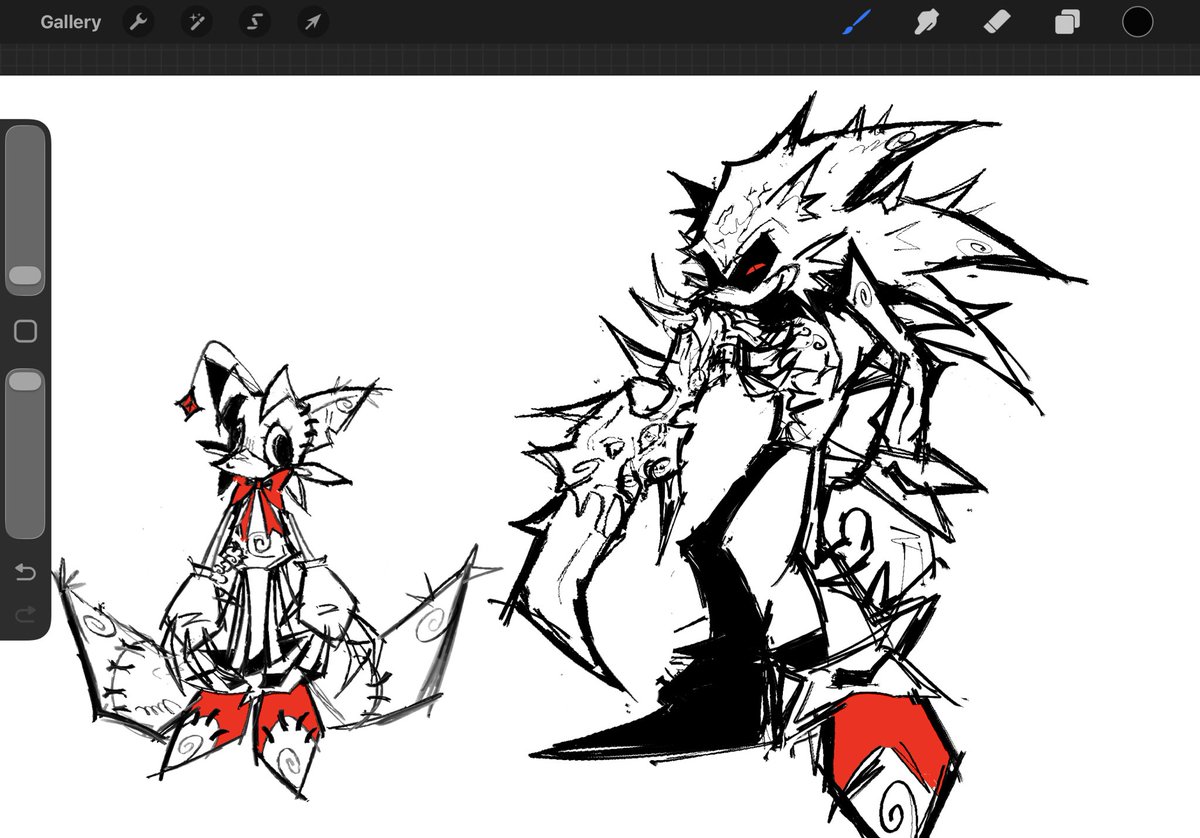1200x838 pixels.
Task: Open the black color picker swatch
Action: 1137,22
